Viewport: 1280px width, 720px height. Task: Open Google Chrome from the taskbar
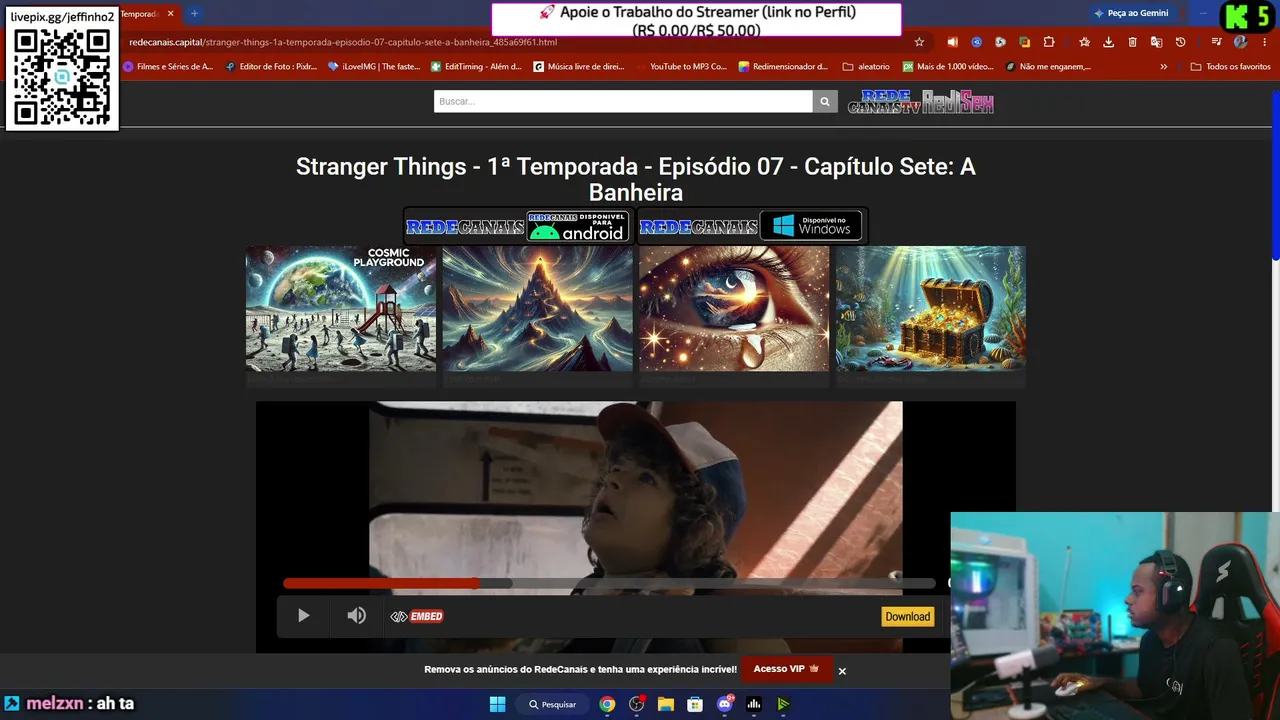607,704
